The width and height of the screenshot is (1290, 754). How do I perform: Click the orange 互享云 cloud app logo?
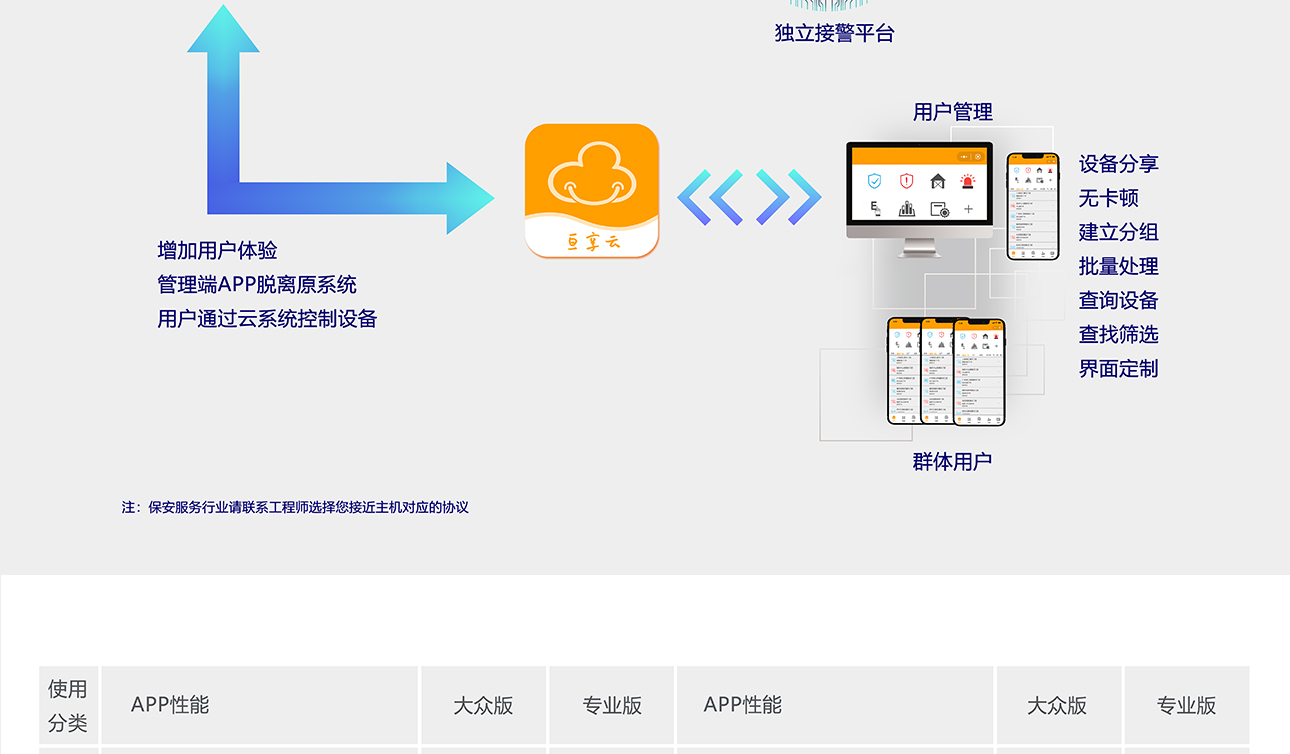592,190
